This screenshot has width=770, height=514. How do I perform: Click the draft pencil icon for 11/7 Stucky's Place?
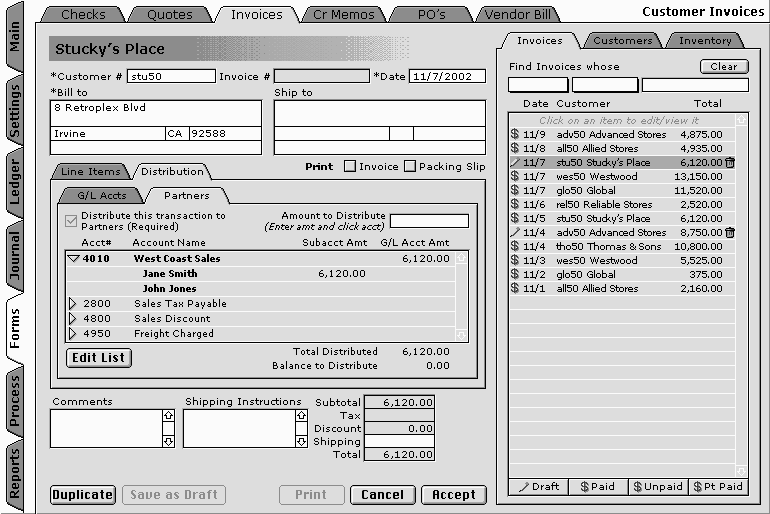(515, 162)
